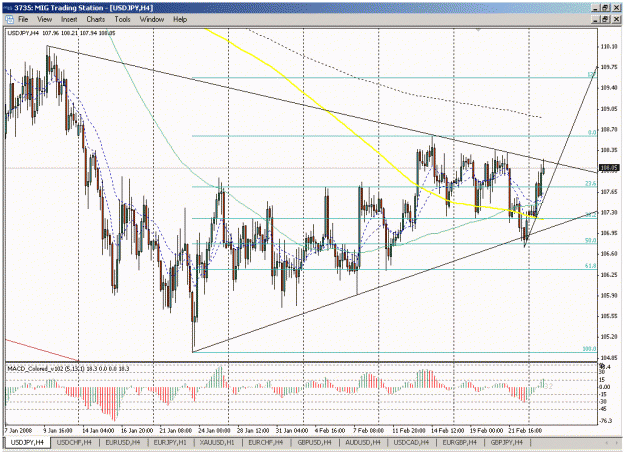Open the Window menu
The height and width of the screenshot is (452, 625).
(x=152, y=19)
